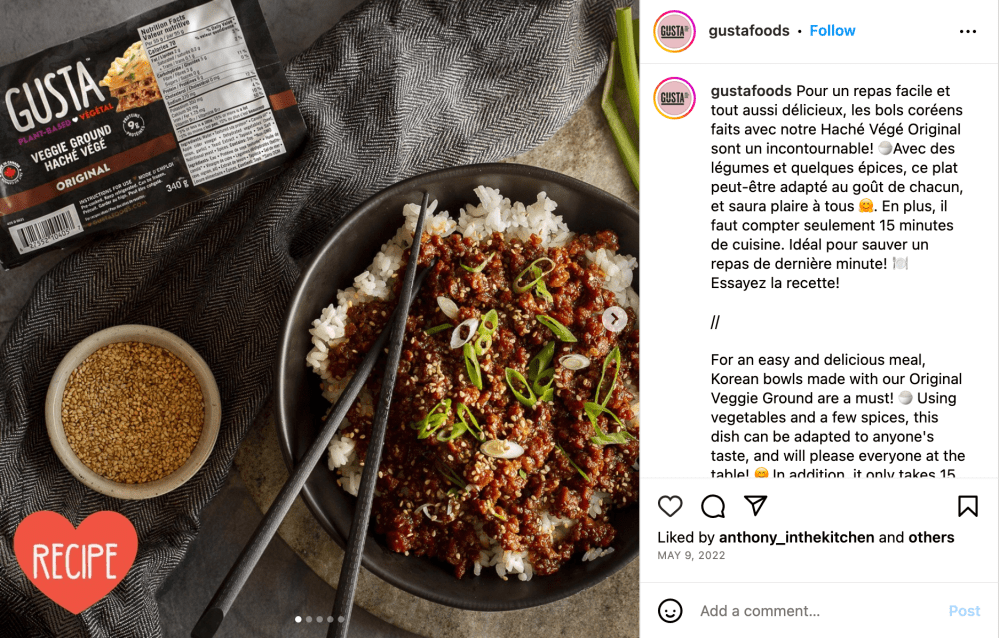Click the red RECIPE heart sticker
Viewport: 999px width, 638px height.
tap(75, 560)
